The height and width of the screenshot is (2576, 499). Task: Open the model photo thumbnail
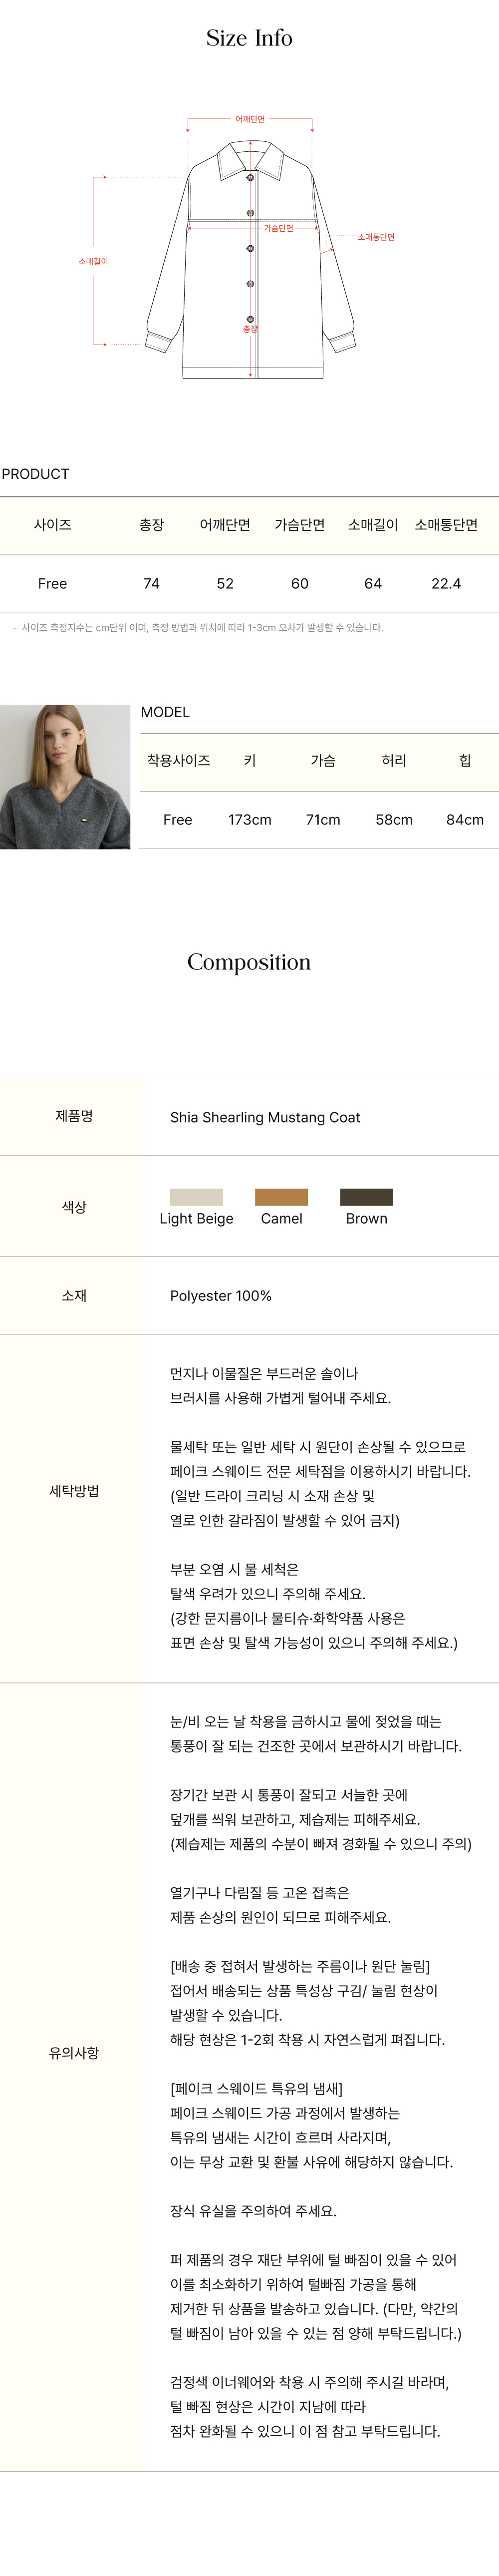tap(65, 777)
